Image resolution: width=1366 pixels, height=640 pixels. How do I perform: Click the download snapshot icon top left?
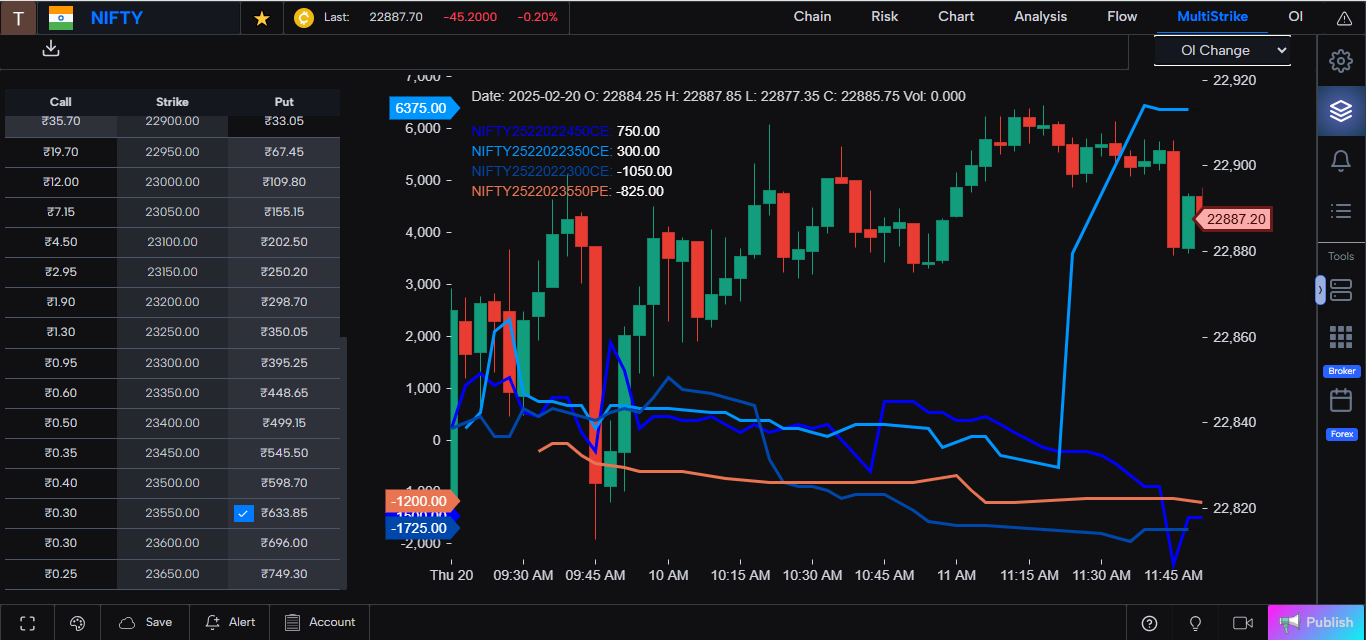50,48
